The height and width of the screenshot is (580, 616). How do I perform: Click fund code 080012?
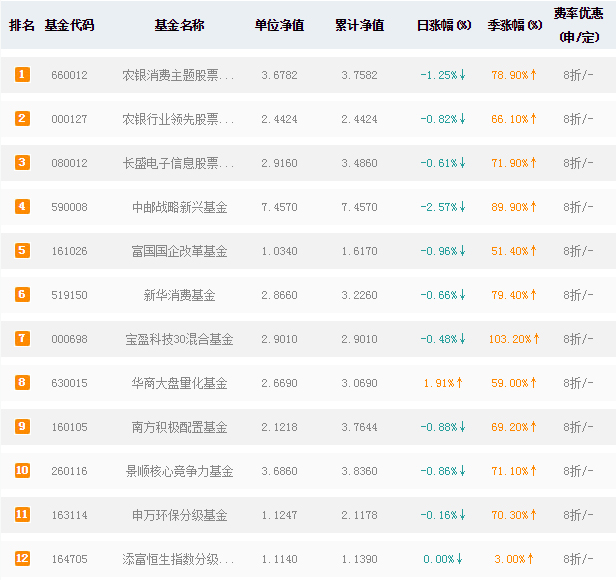(x=70, y=163)
